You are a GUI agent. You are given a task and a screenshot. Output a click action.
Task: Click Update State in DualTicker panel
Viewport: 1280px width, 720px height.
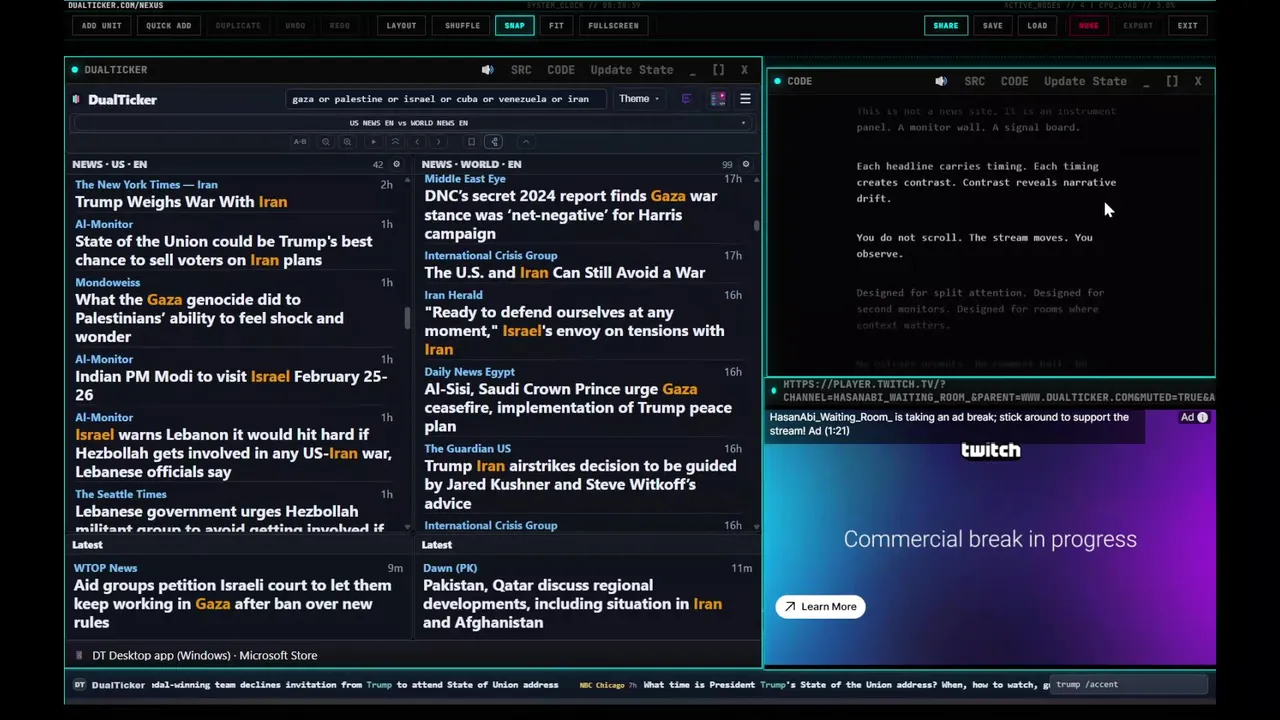point(631,70)
